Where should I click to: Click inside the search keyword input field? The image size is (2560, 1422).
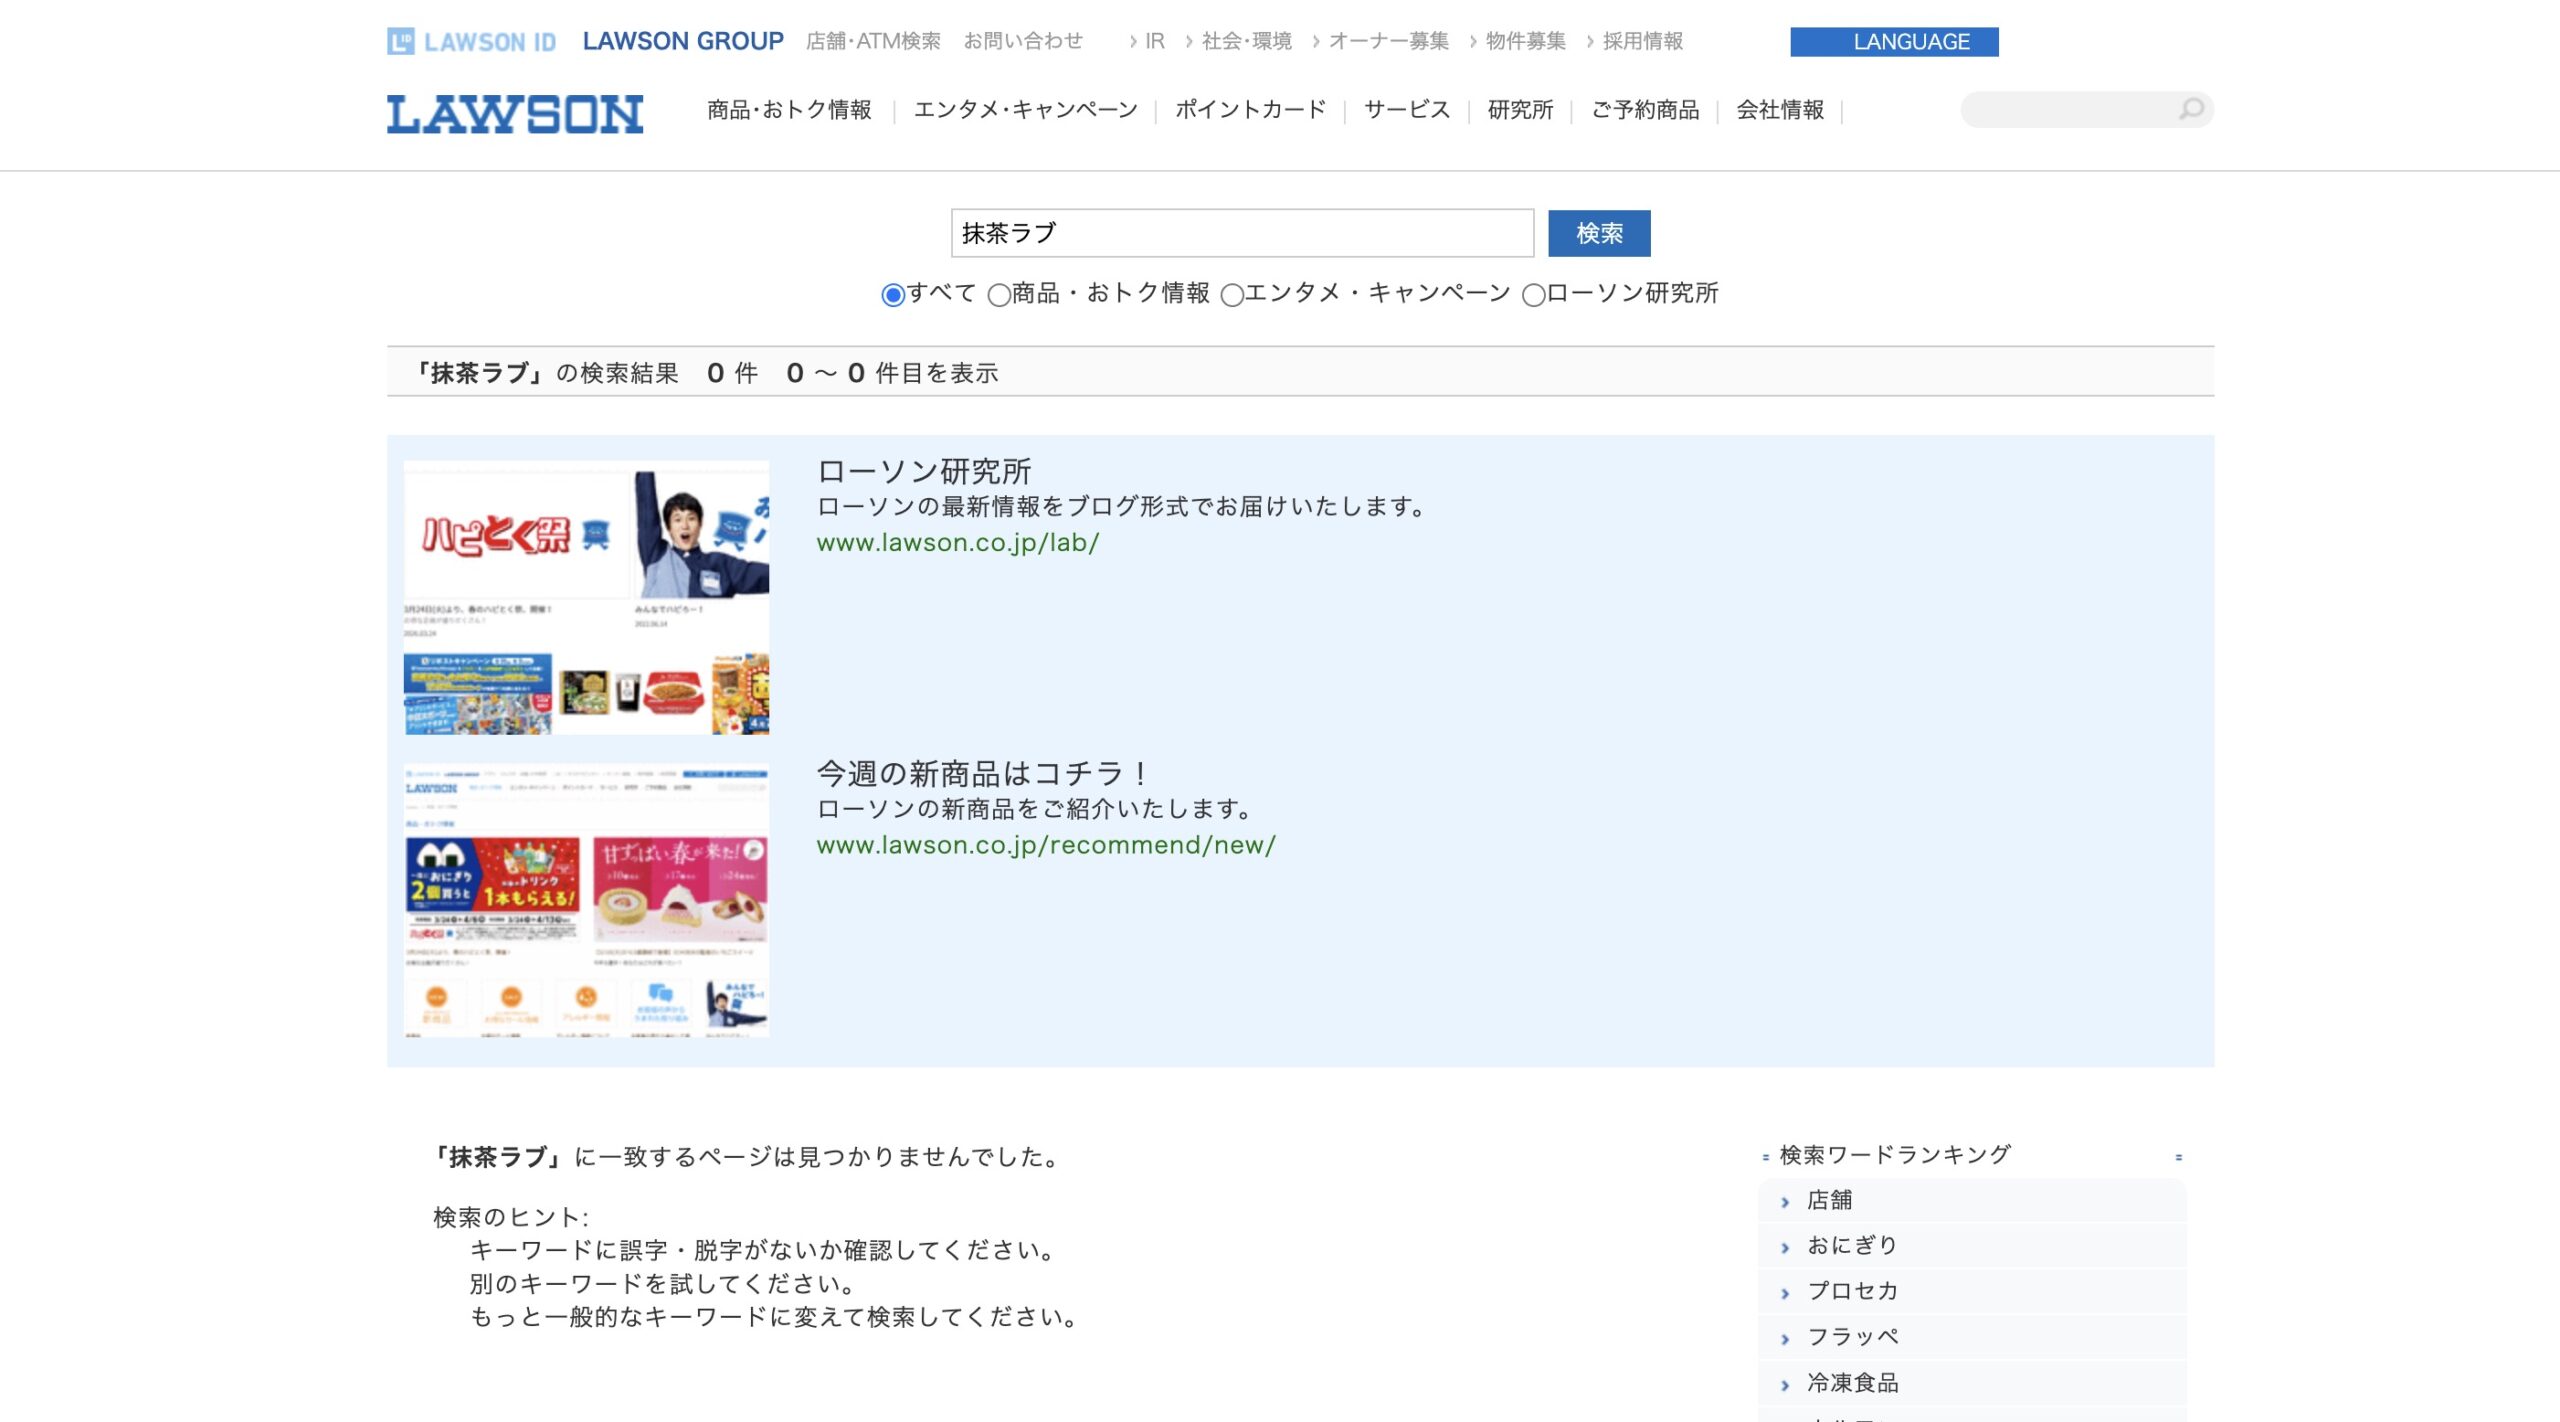click(1240, 233)
